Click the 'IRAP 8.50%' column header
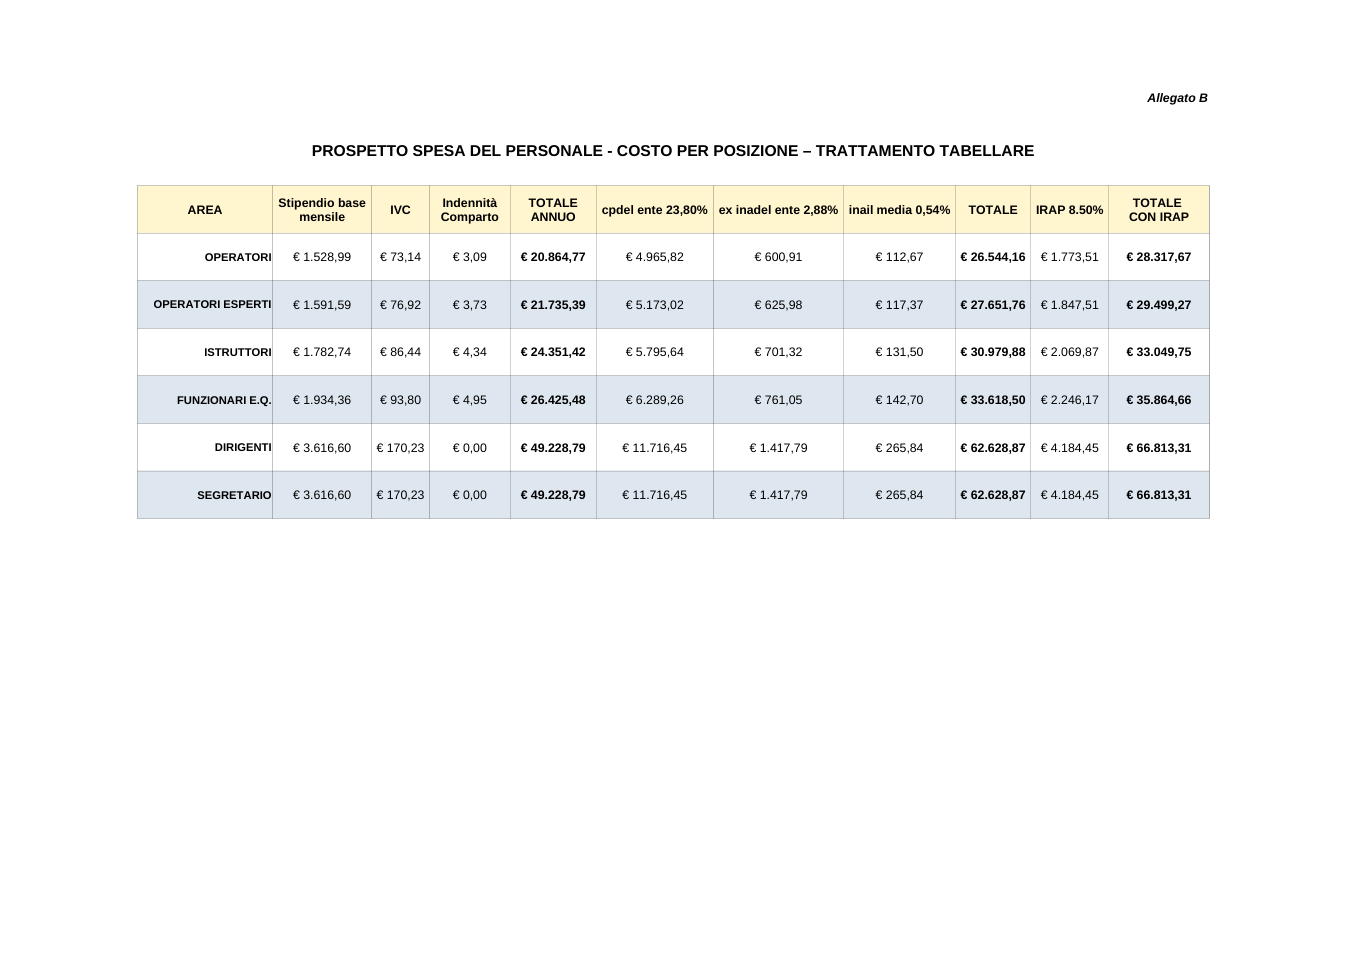The height and width of the screenshot is (953, 1348). (1069, 210)
